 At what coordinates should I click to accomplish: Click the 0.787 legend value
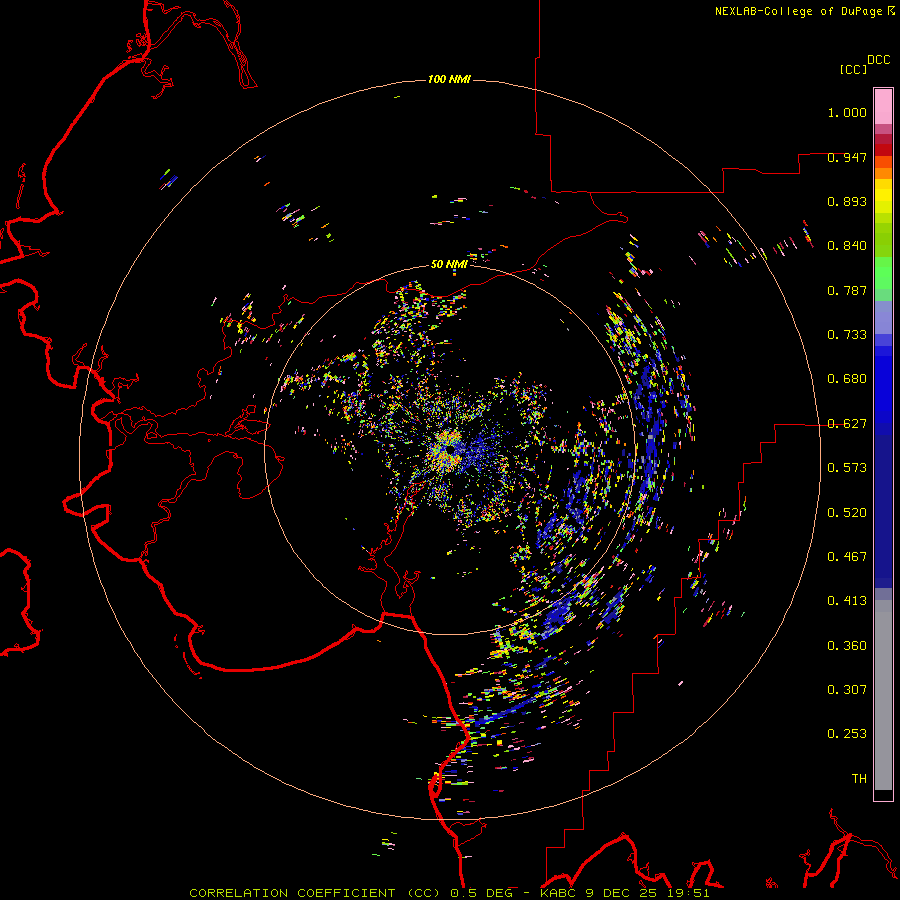pyautogui.click(x=847, y=290)
